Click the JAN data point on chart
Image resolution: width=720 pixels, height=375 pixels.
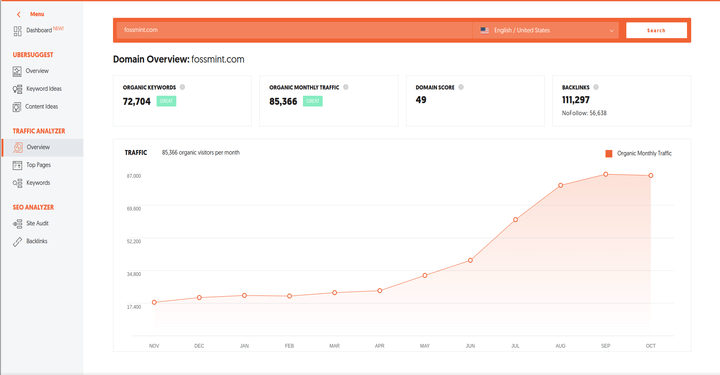(x=244, y=296)
